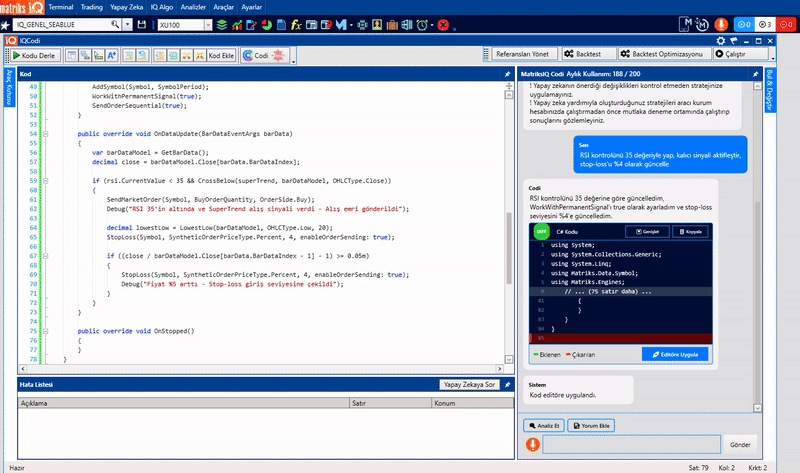Click the save floppy disk icon
This screenshot has height=473, width=800.
click(142, 24)
